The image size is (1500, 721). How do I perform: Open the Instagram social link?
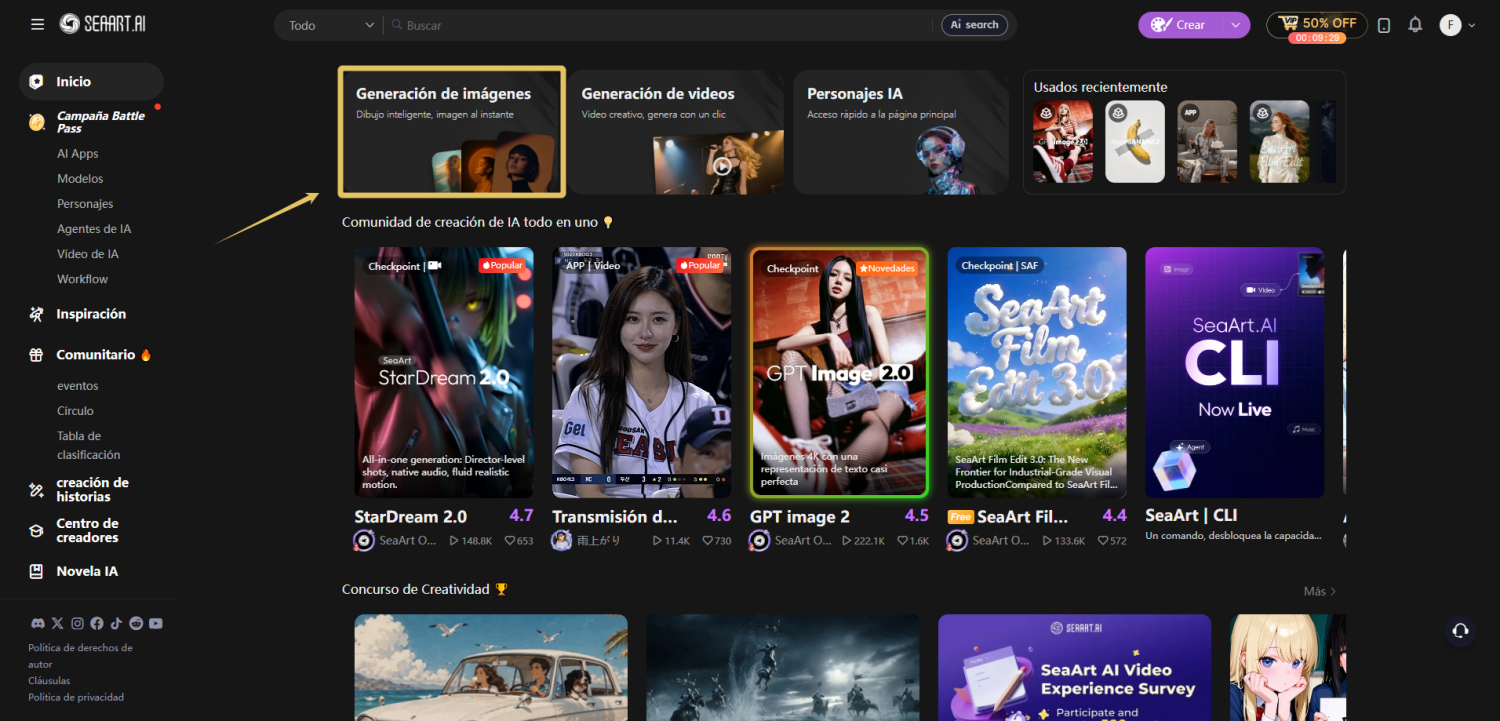[x=77, y=623]
